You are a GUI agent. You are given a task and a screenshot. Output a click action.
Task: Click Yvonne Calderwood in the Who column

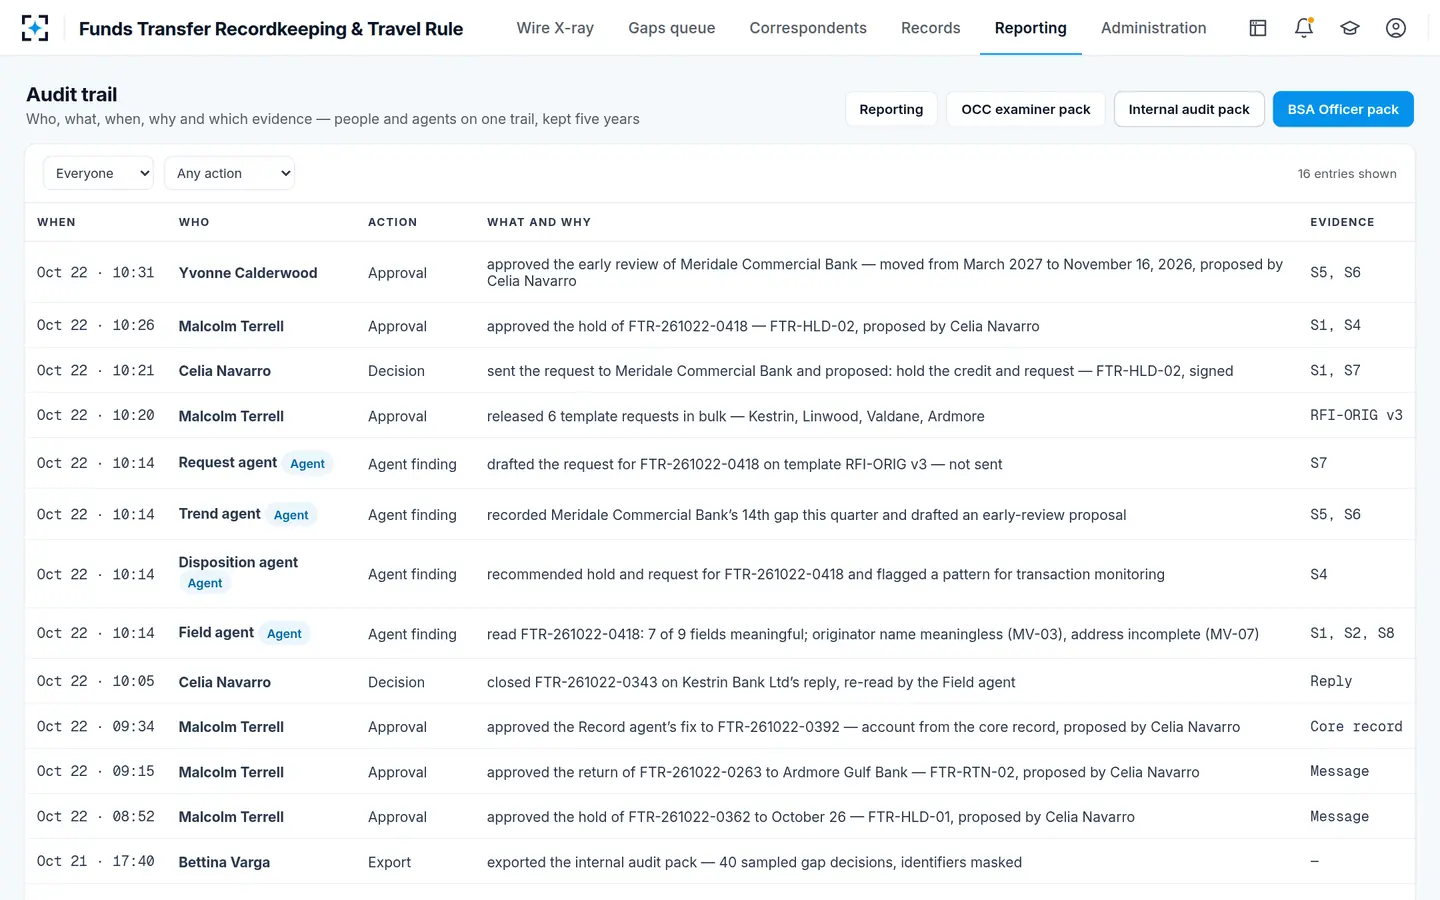(x=248, y=273)
